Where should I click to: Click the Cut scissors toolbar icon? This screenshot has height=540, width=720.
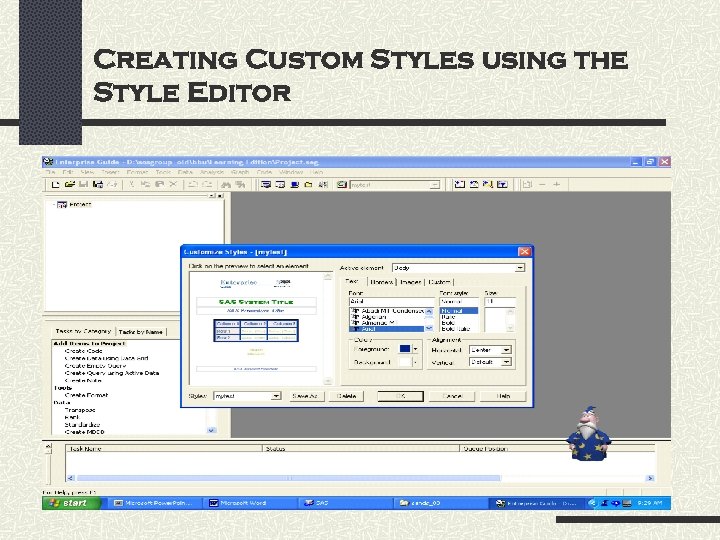pyautogui.click(x=131, y=185)
